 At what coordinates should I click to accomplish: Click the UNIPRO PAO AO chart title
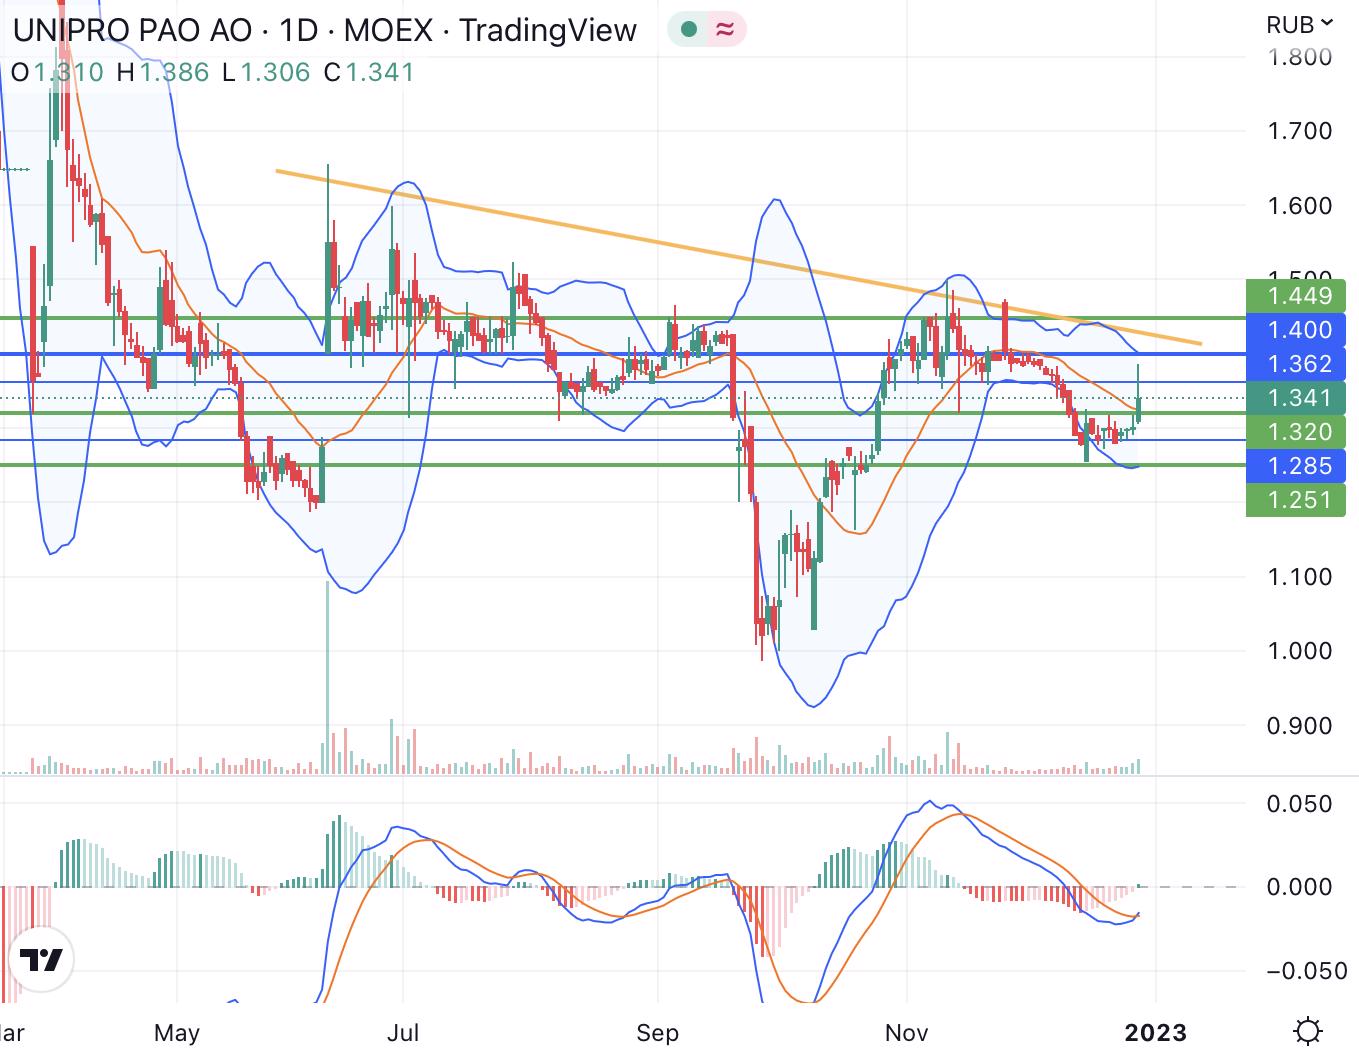click(132, 30)
